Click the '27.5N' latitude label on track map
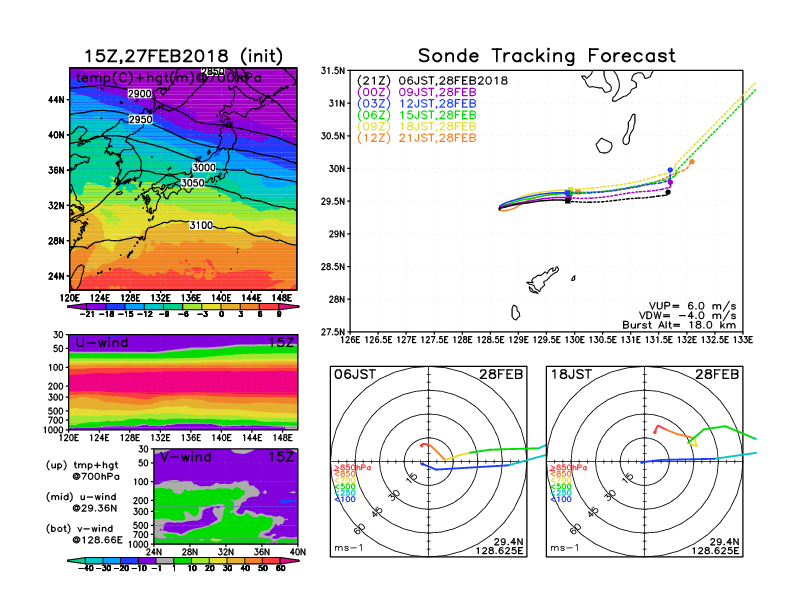The height and width of the screenshot is (612, 792). click(333, 332)
